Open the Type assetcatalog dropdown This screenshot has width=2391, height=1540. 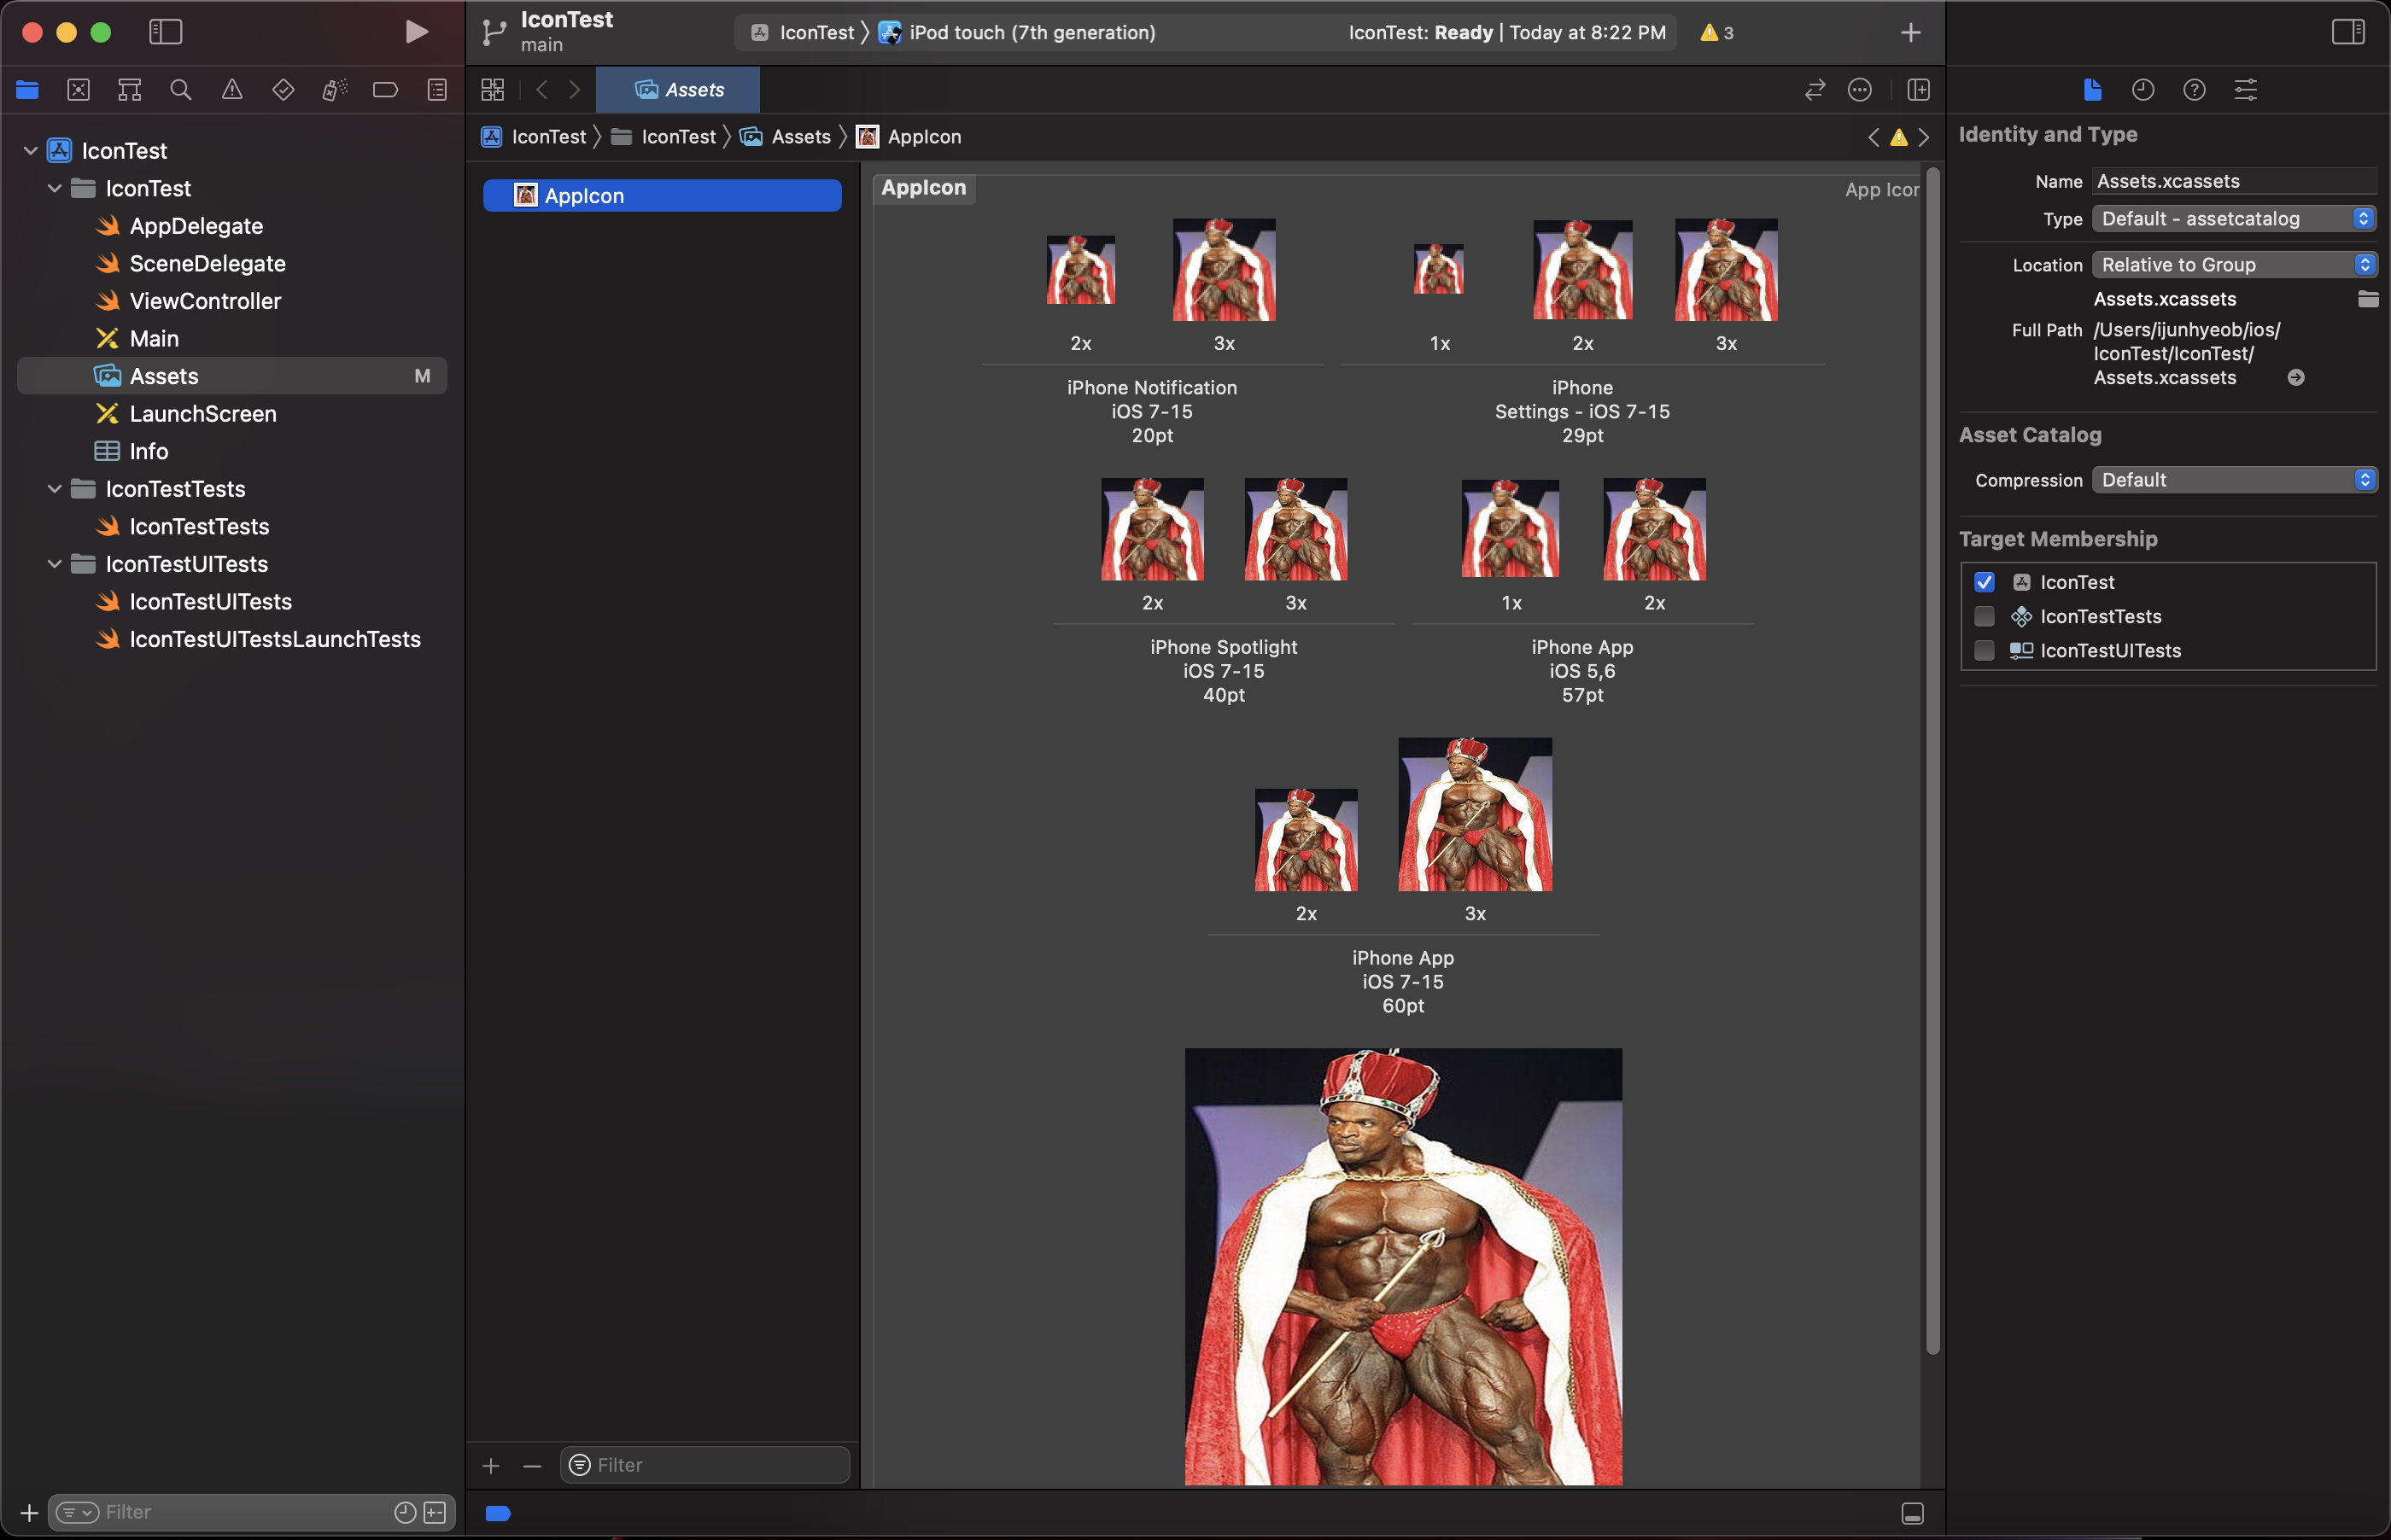pos(2232,219)
